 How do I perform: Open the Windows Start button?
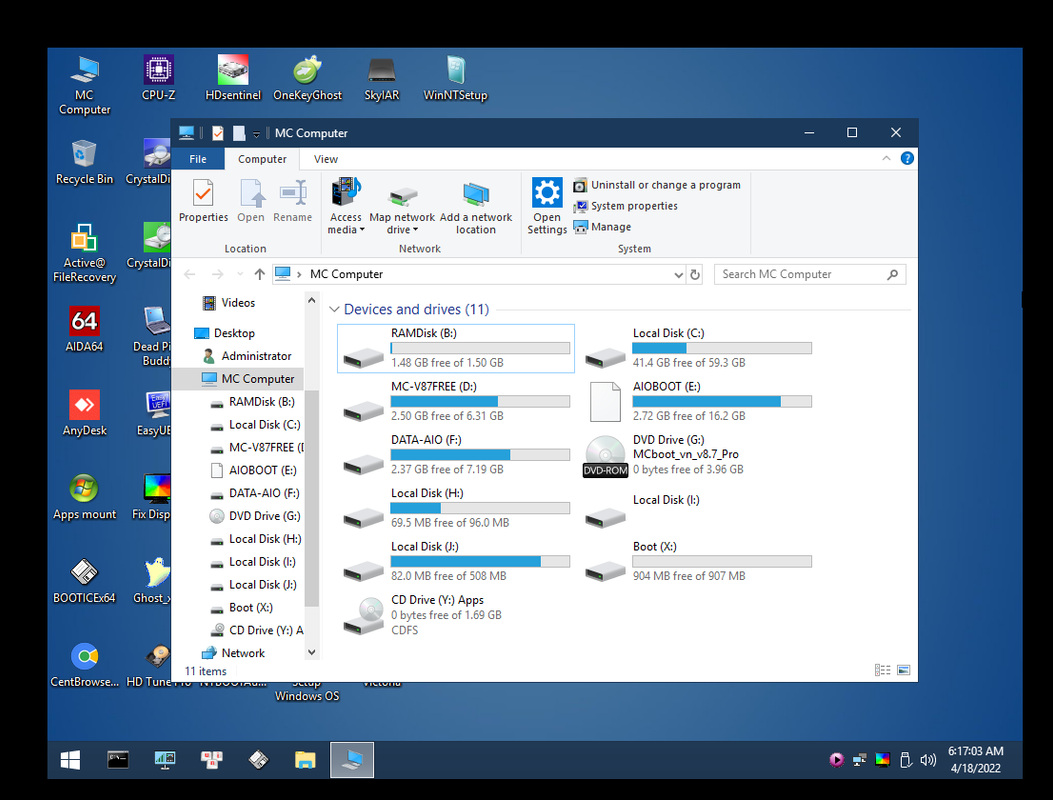71,760
